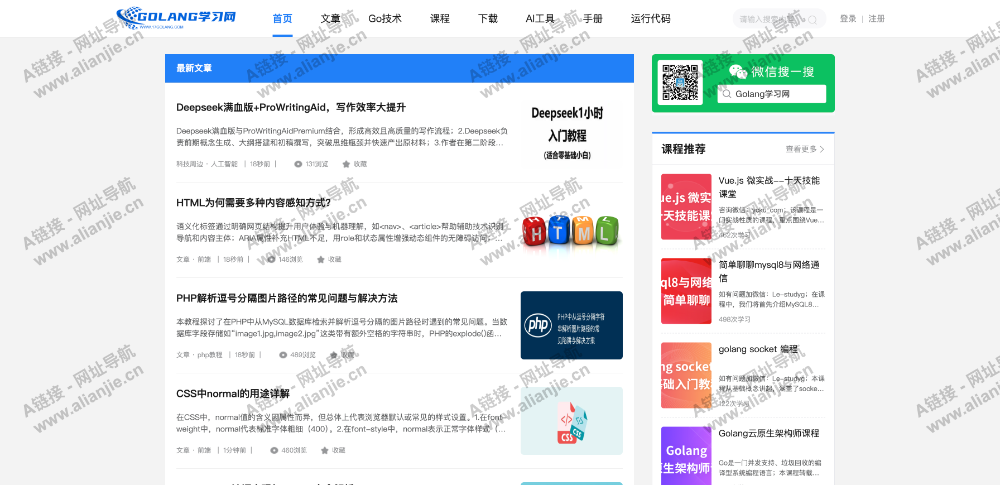Click the star 收藏 icon on PHP article

(x=334, y=355)
